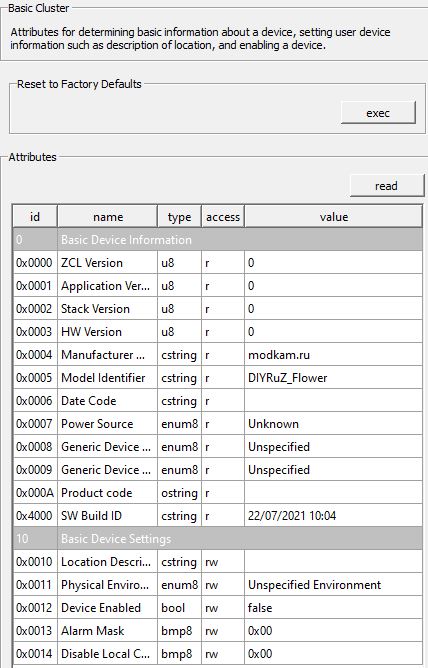428x668 pixels.
Task: Click the exec button for factory reset
Action: click(x=378, y=113)
